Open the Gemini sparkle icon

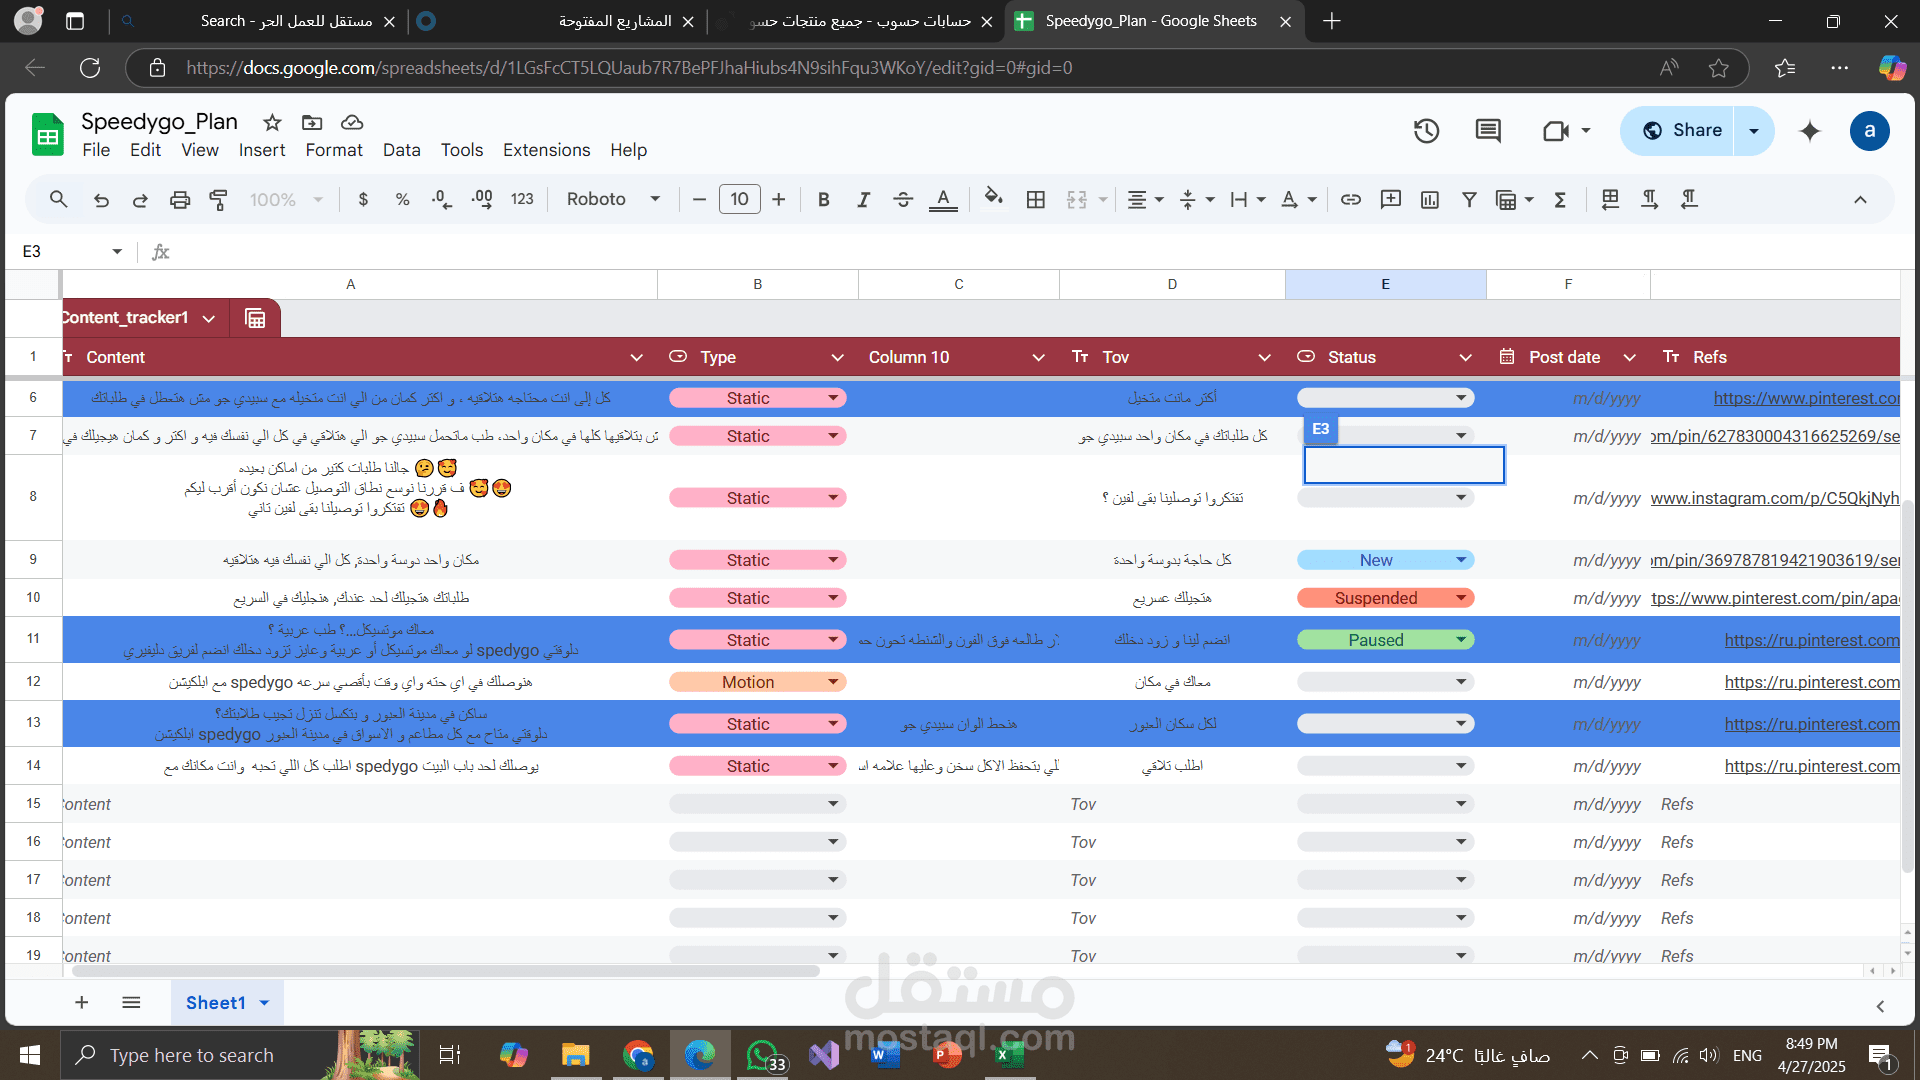click(x=1810, y=131)
